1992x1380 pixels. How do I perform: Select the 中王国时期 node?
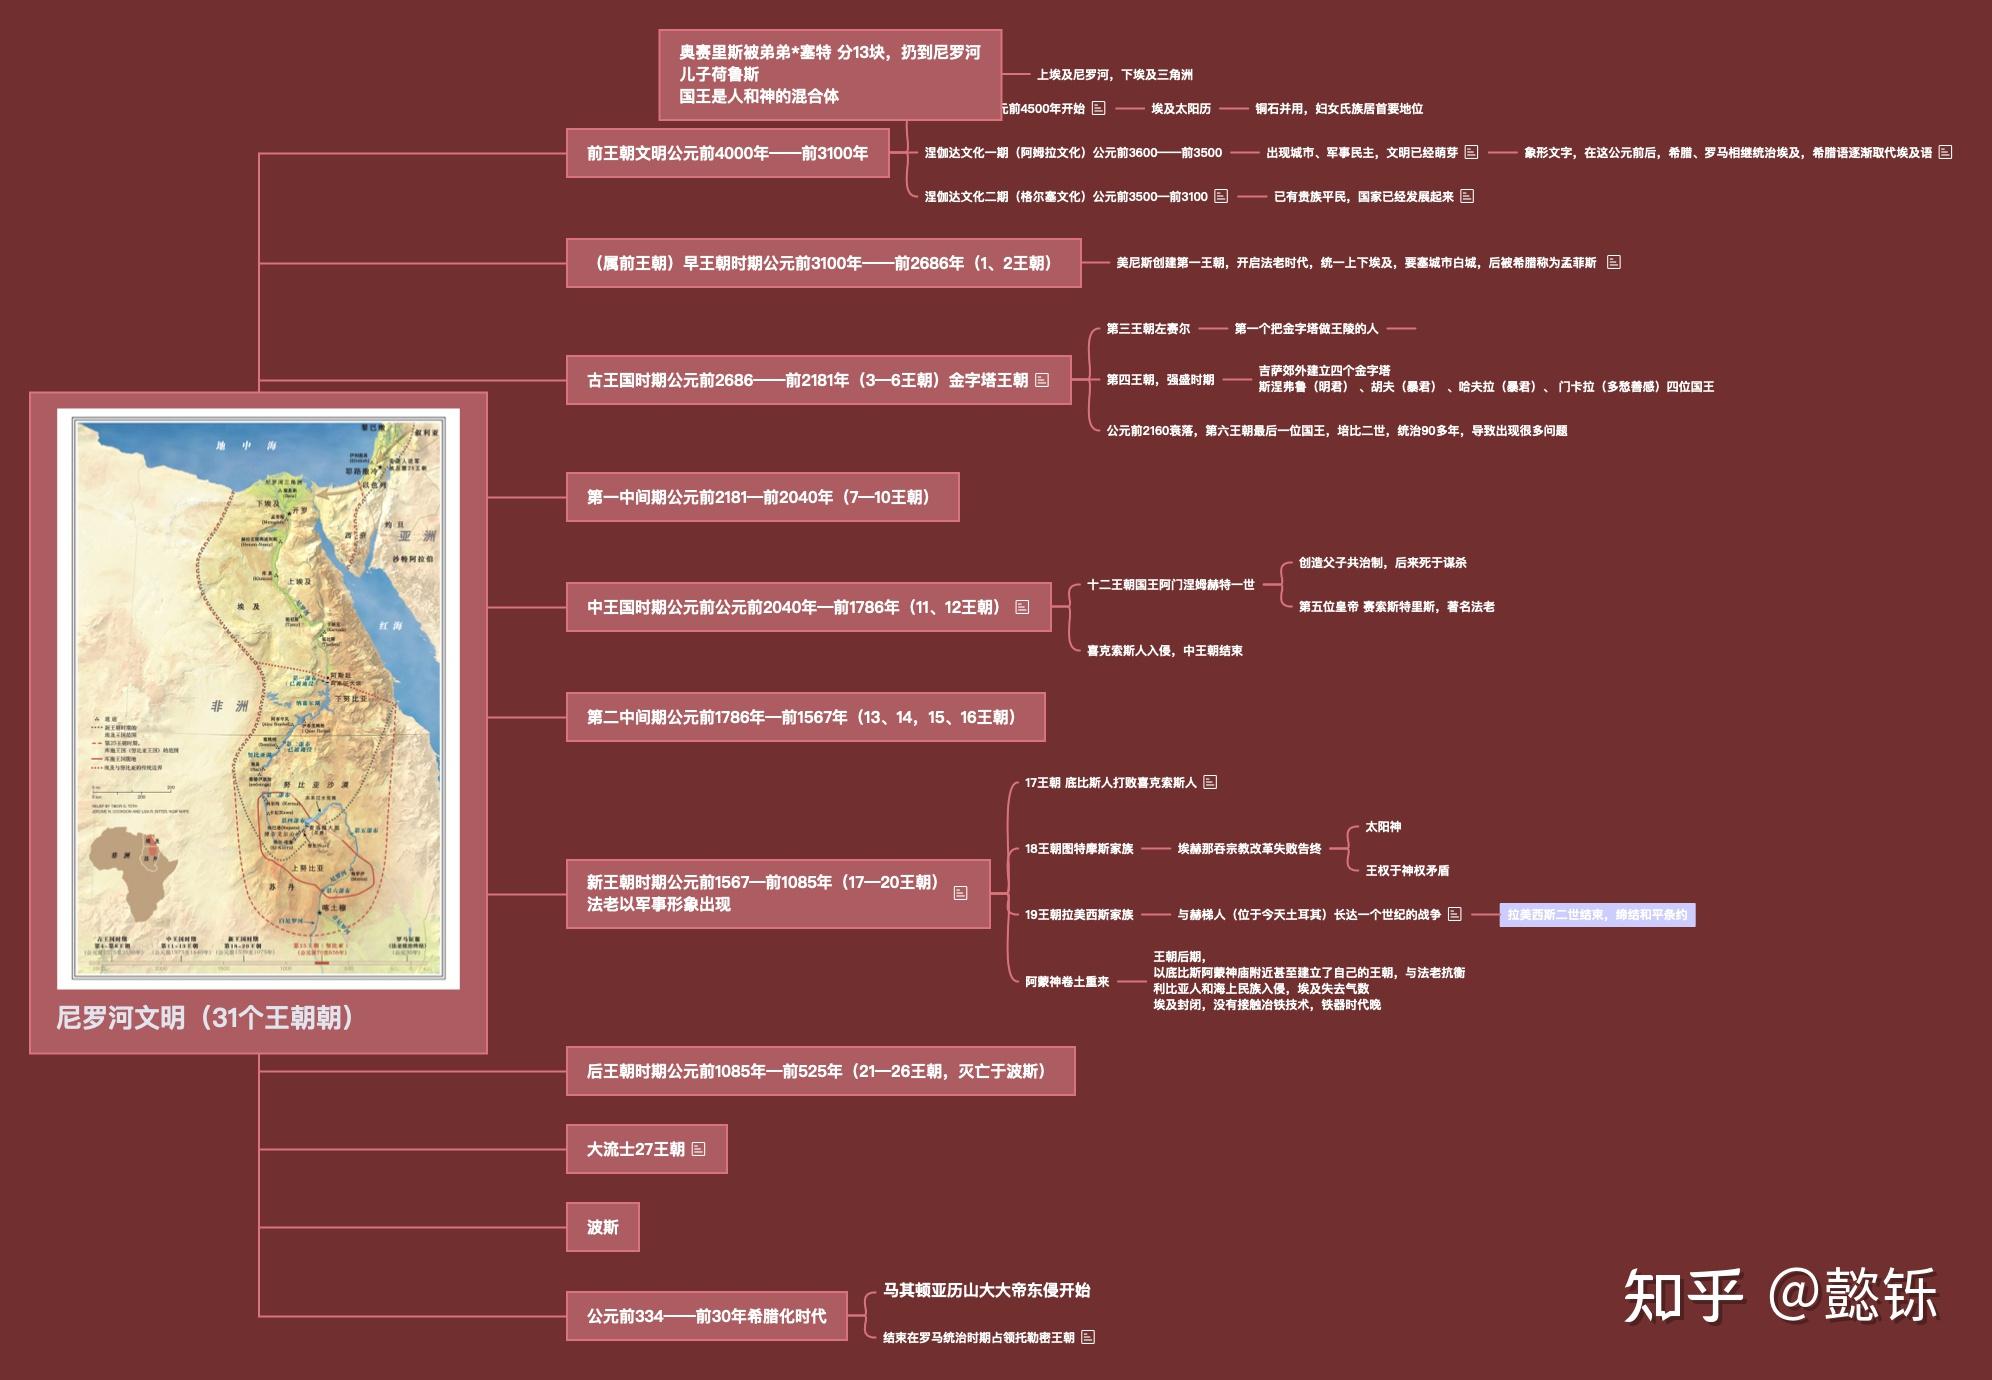[x=809, y=607]
